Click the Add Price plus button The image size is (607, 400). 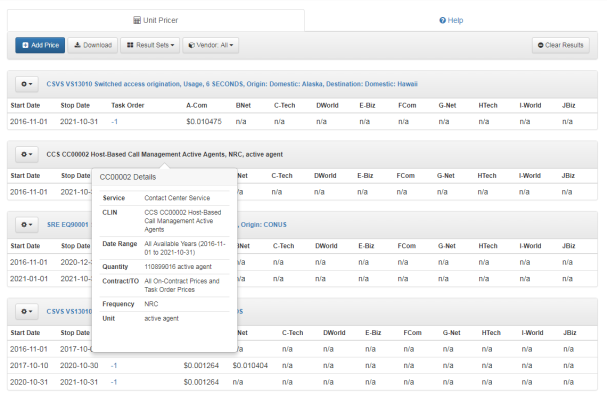click(x=40, y=45)
